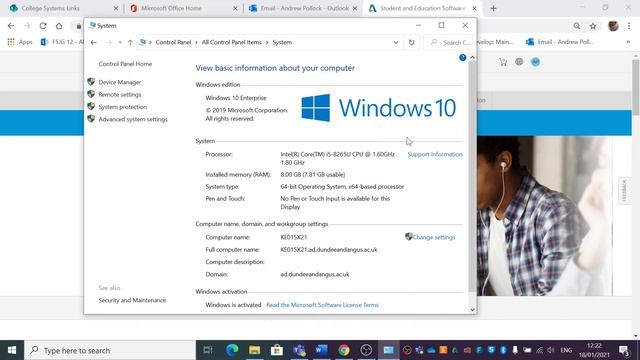Screen dimensions: 640x360
Task: Show more bookmarks chevron
Action: pos(628,42)
